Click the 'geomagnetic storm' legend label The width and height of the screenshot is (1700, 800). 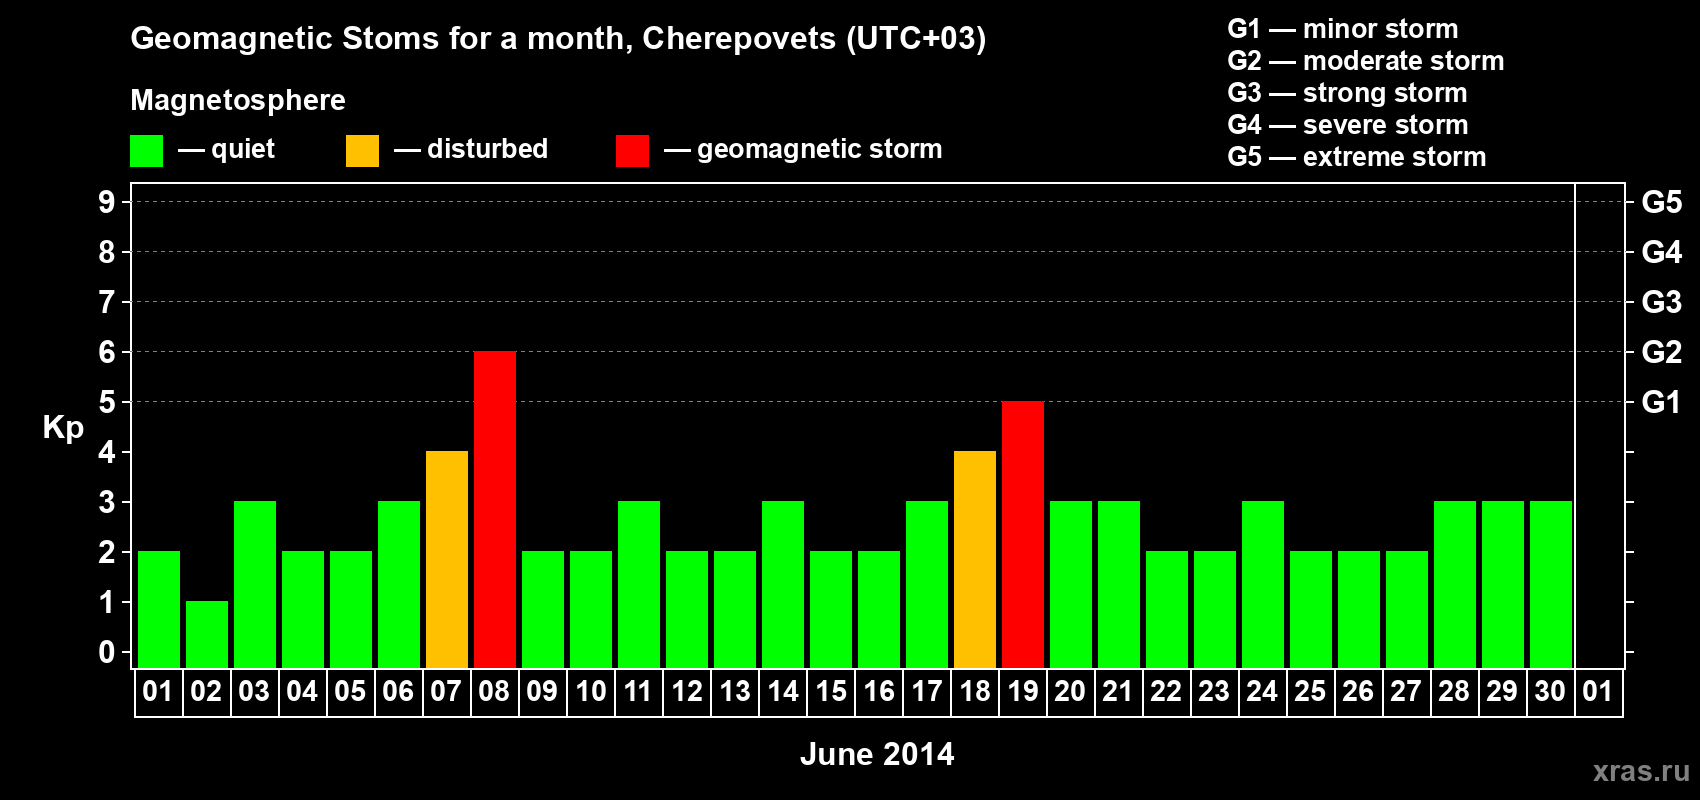[820, 150]
